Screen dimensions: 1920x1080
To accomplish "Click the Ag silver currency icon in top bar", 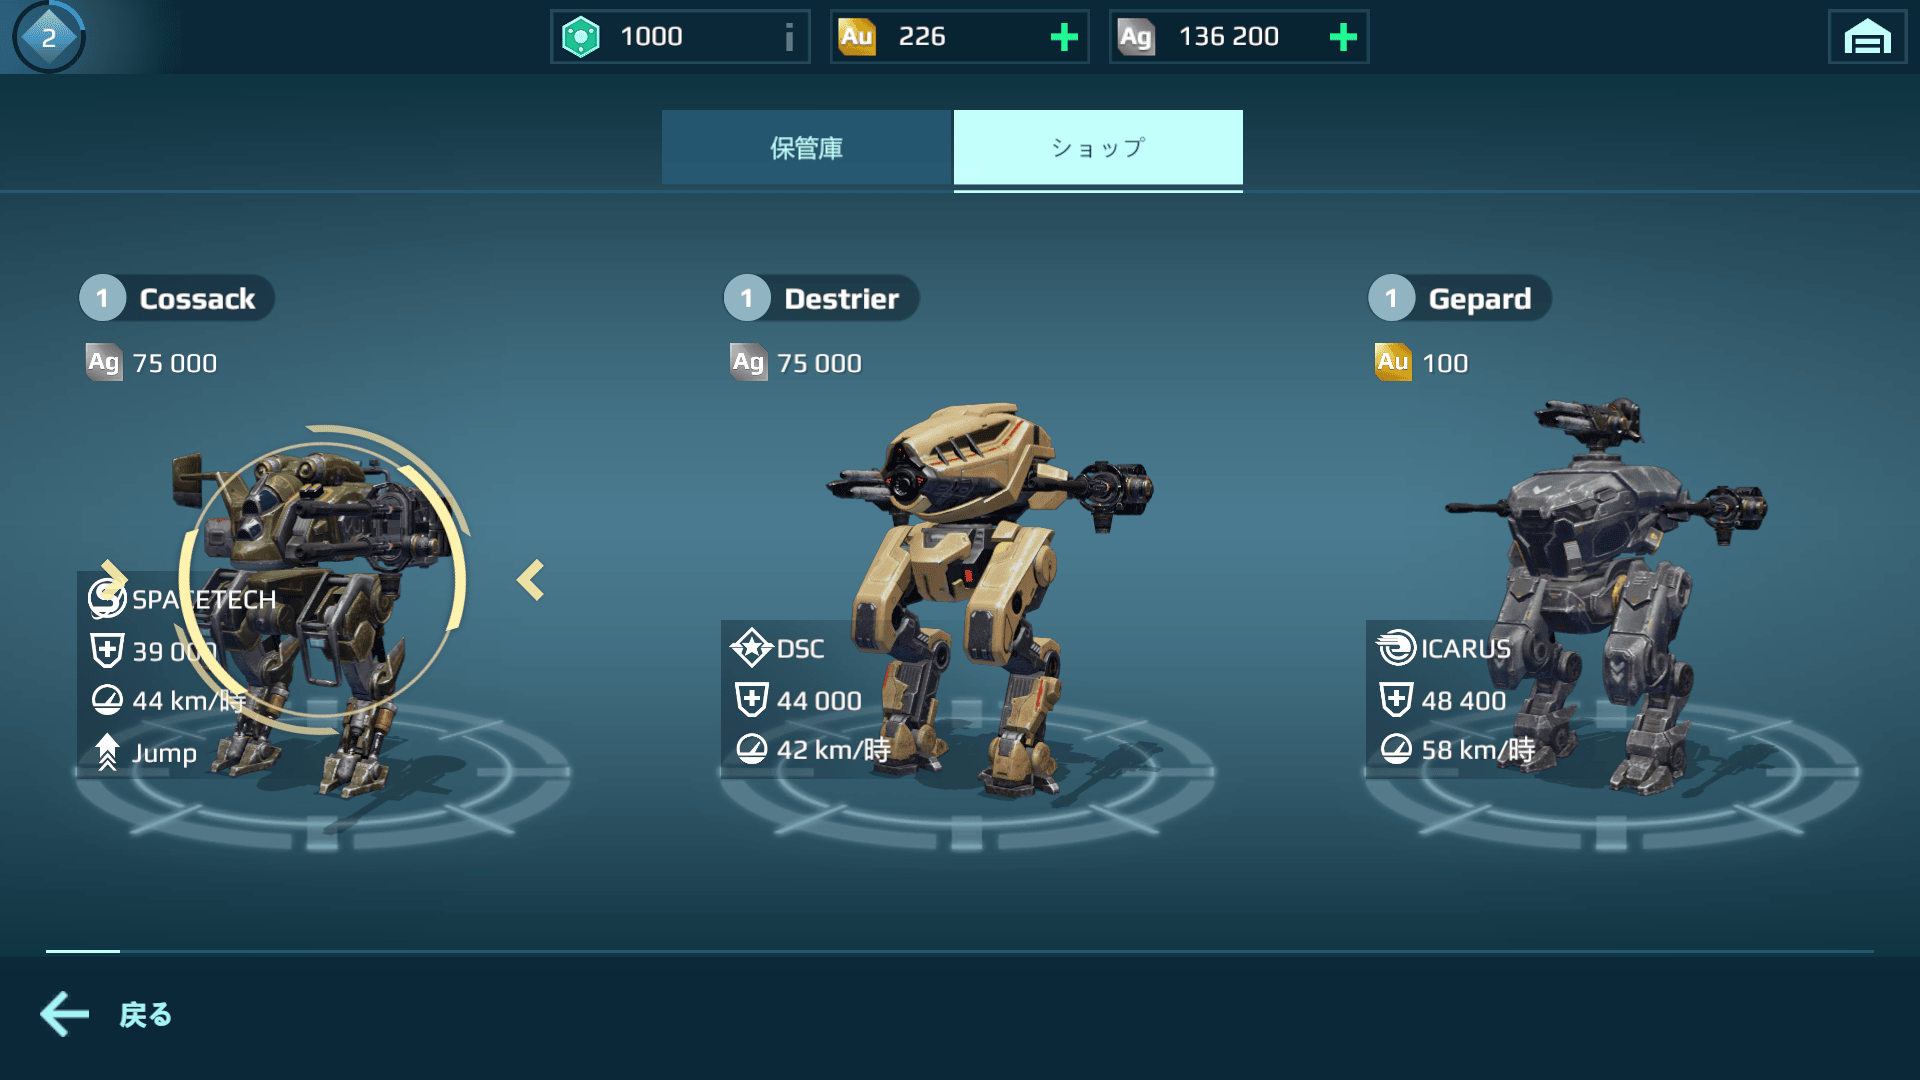I will coord(1136,37).
